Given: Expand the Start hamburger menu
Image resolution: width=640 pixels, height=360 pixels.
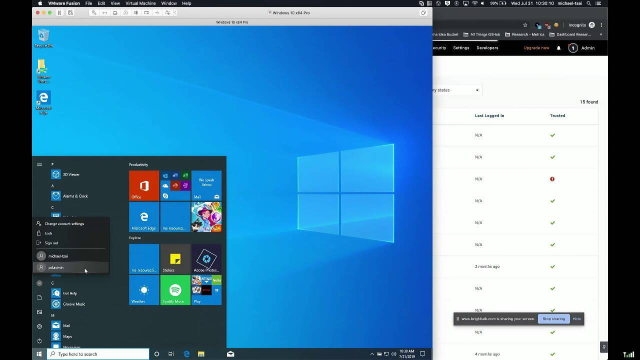Looking at the screenshot, I should coord(39,164).
